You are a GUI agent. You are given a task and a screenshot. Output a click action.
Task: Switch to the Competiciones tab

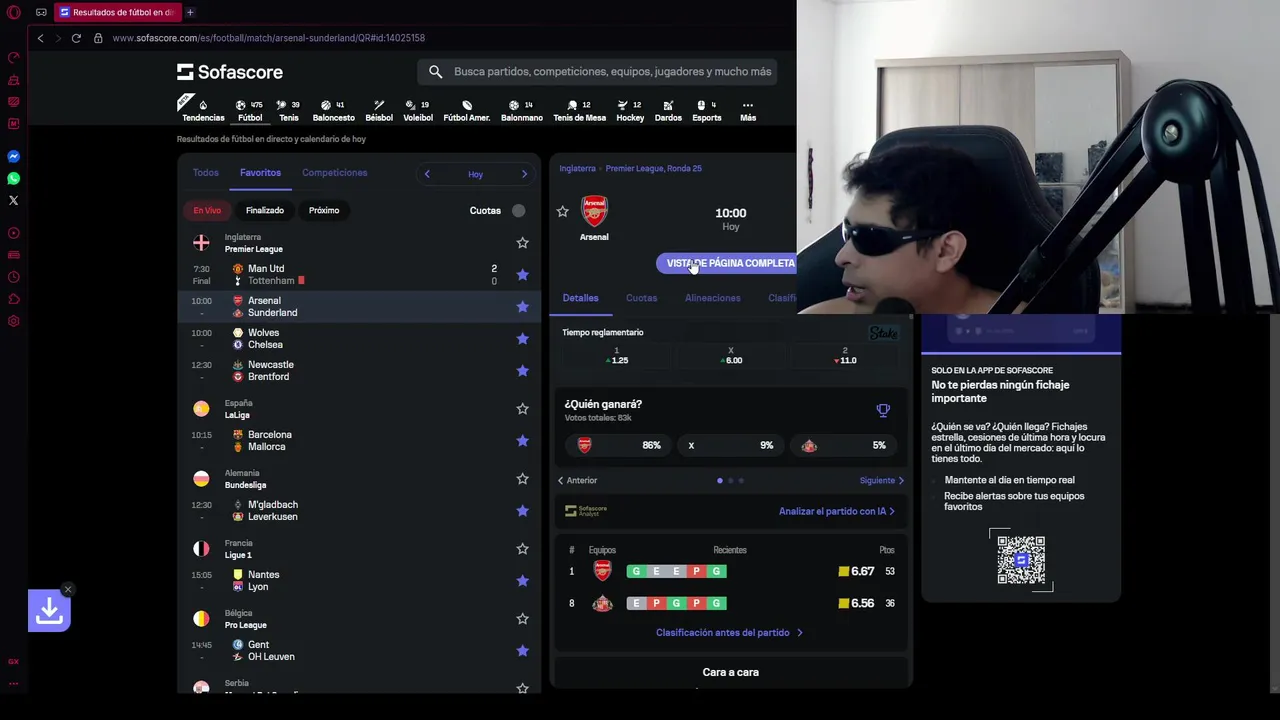(x=334, y=173)
